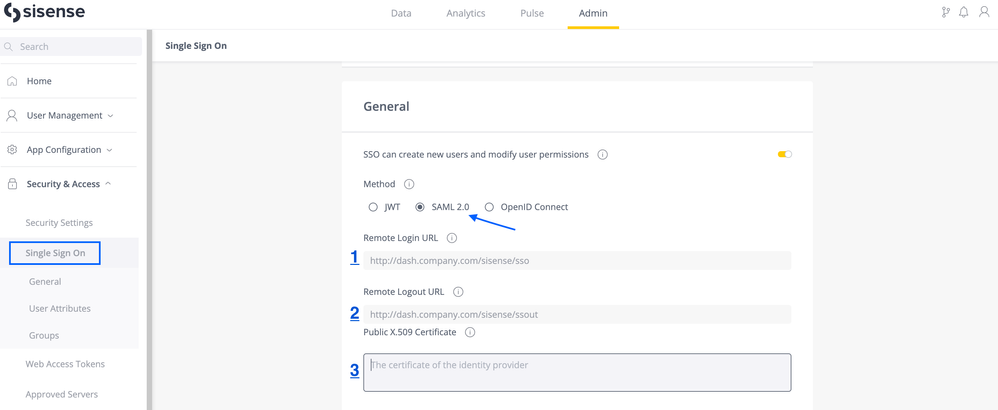Click the git branch icon in header
Viewport: 998px width, 410px height.
(x=945, y=13)
